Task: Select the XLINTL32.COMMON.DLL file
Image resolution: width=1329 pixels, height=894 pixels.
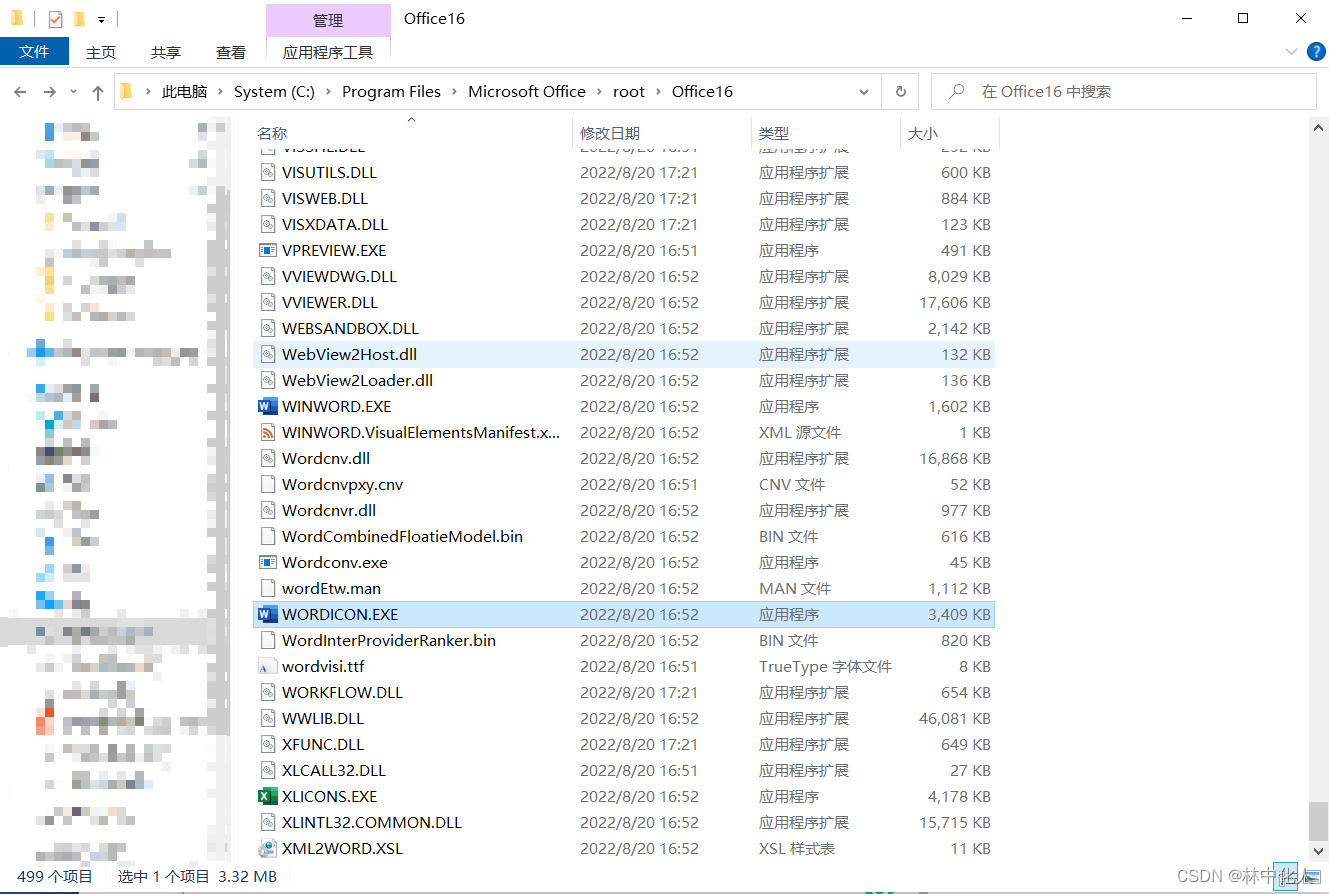Action: tap(624, 822)
